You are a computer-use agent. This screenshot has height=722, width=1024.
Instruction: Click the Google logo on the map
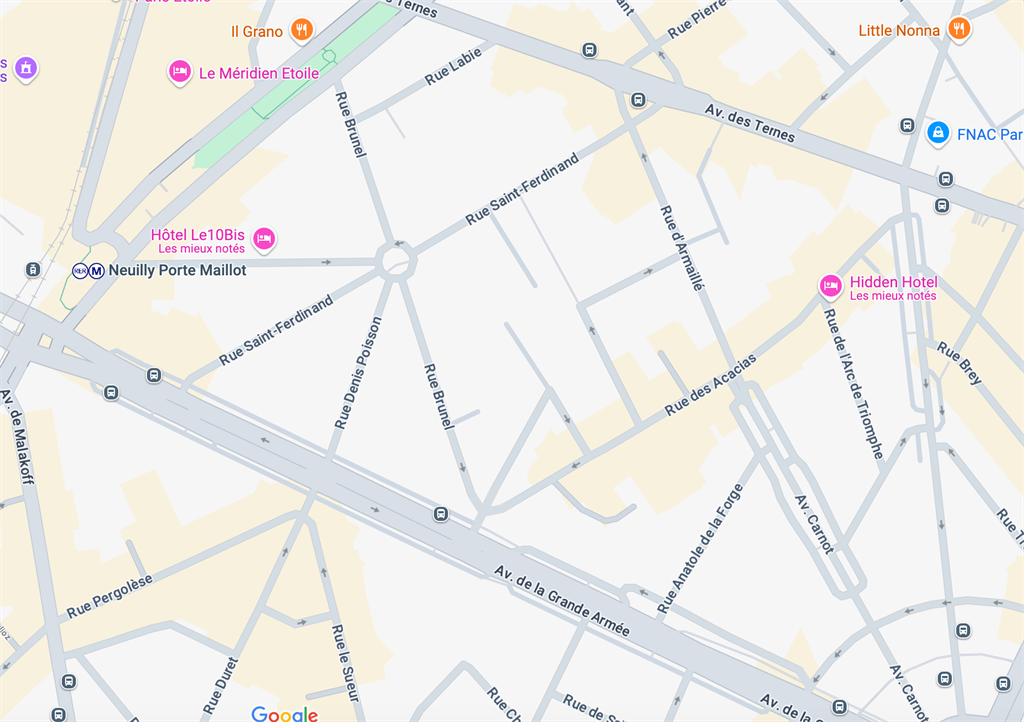pos(285,714)
